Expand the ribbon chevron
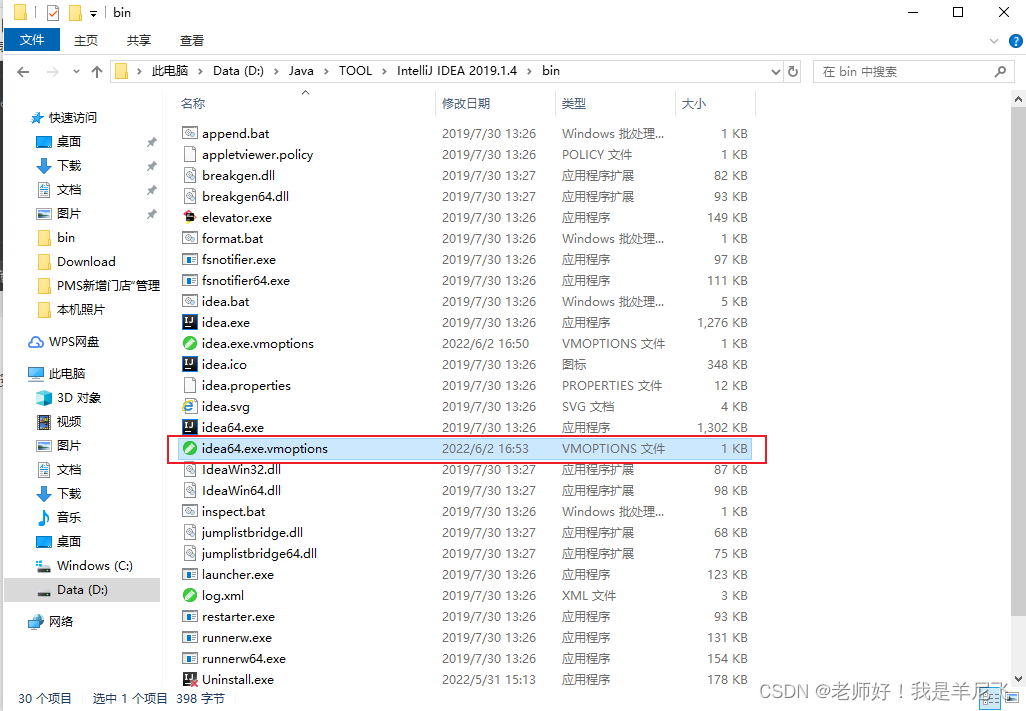Image resolution: width=1026 pixels, height=711 pixels. coord(994,41)
